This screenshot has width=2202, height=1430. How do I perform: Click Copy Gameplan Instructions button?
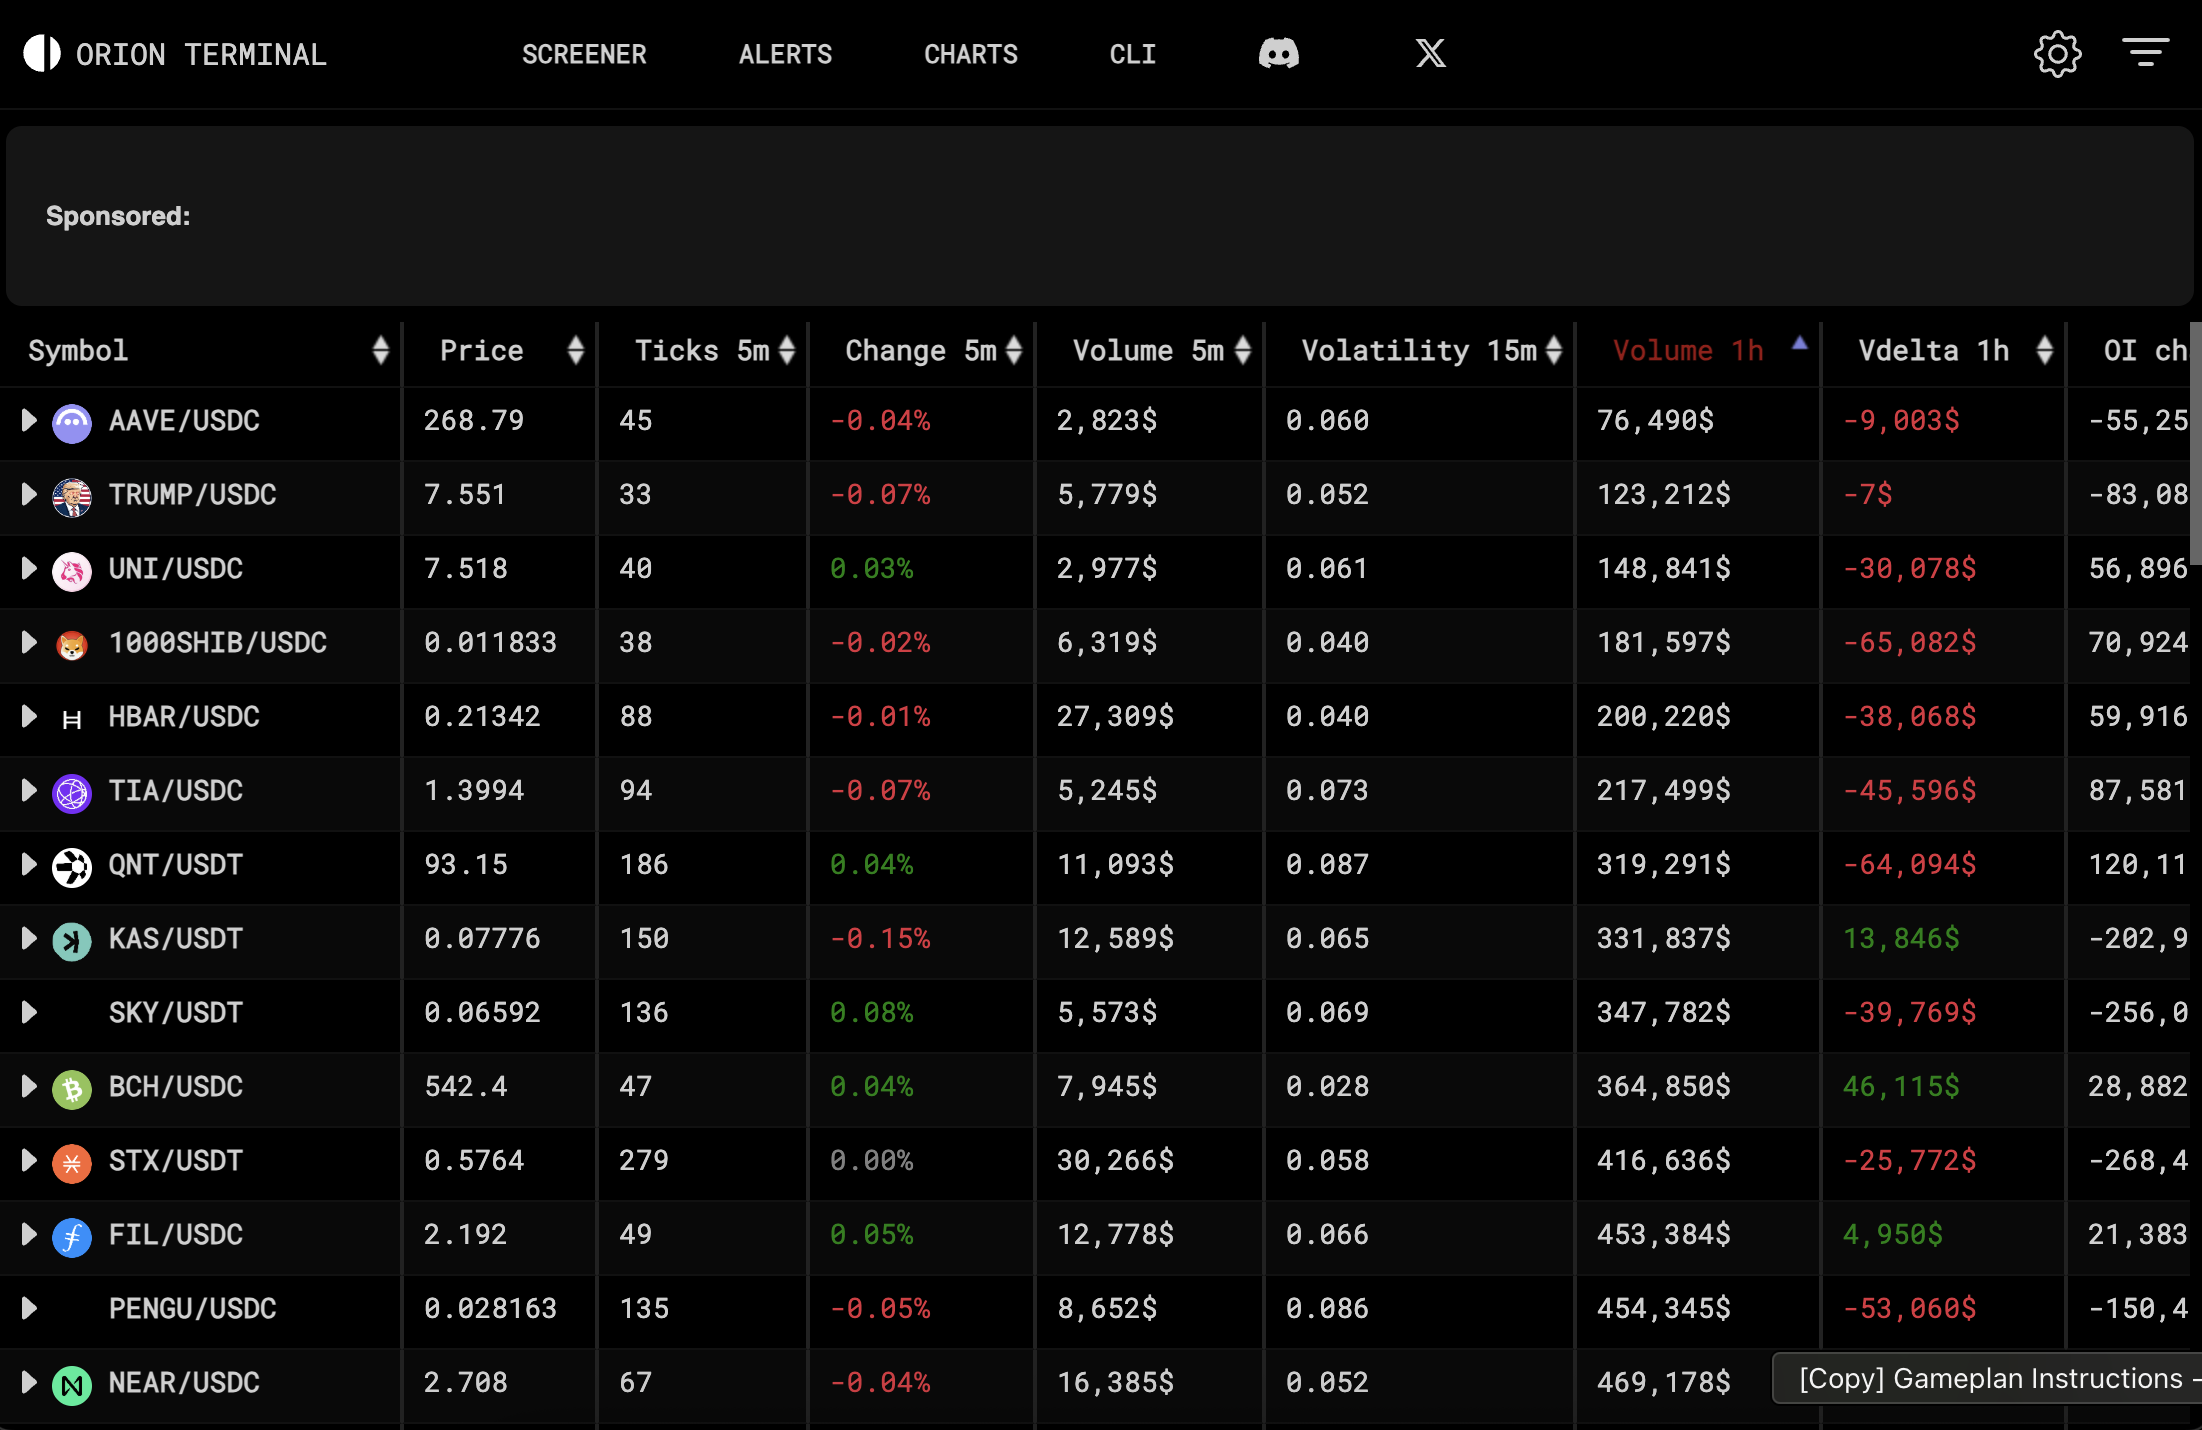1990,1379
